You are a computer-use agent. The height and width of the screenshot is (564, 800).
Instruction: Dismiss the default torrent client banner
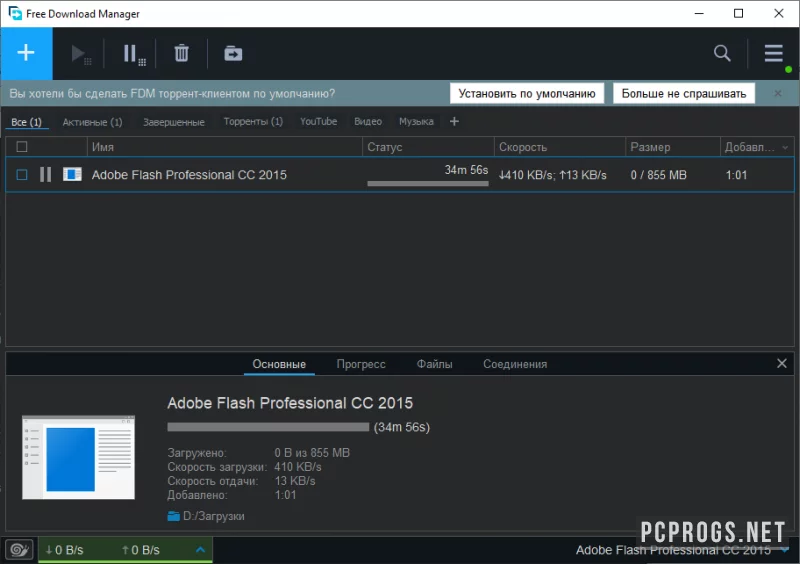[x=778, y=93]
